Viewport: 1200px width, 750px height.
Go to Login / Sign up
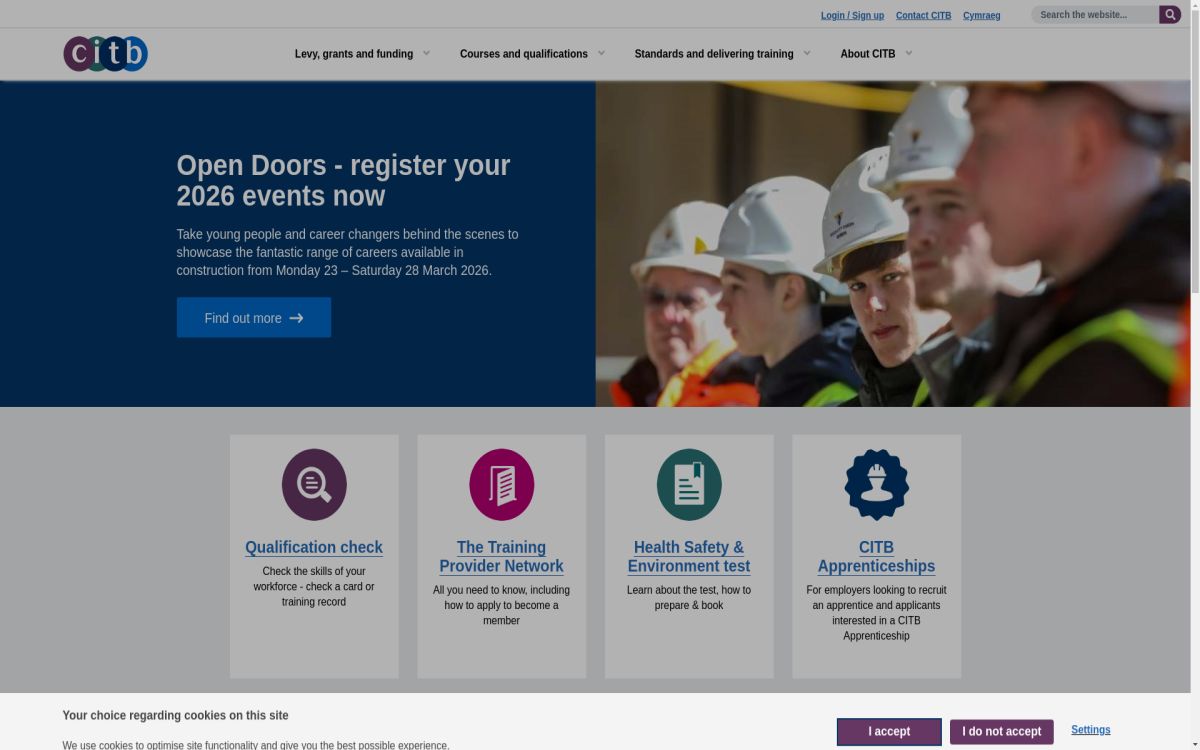[852, 15]
